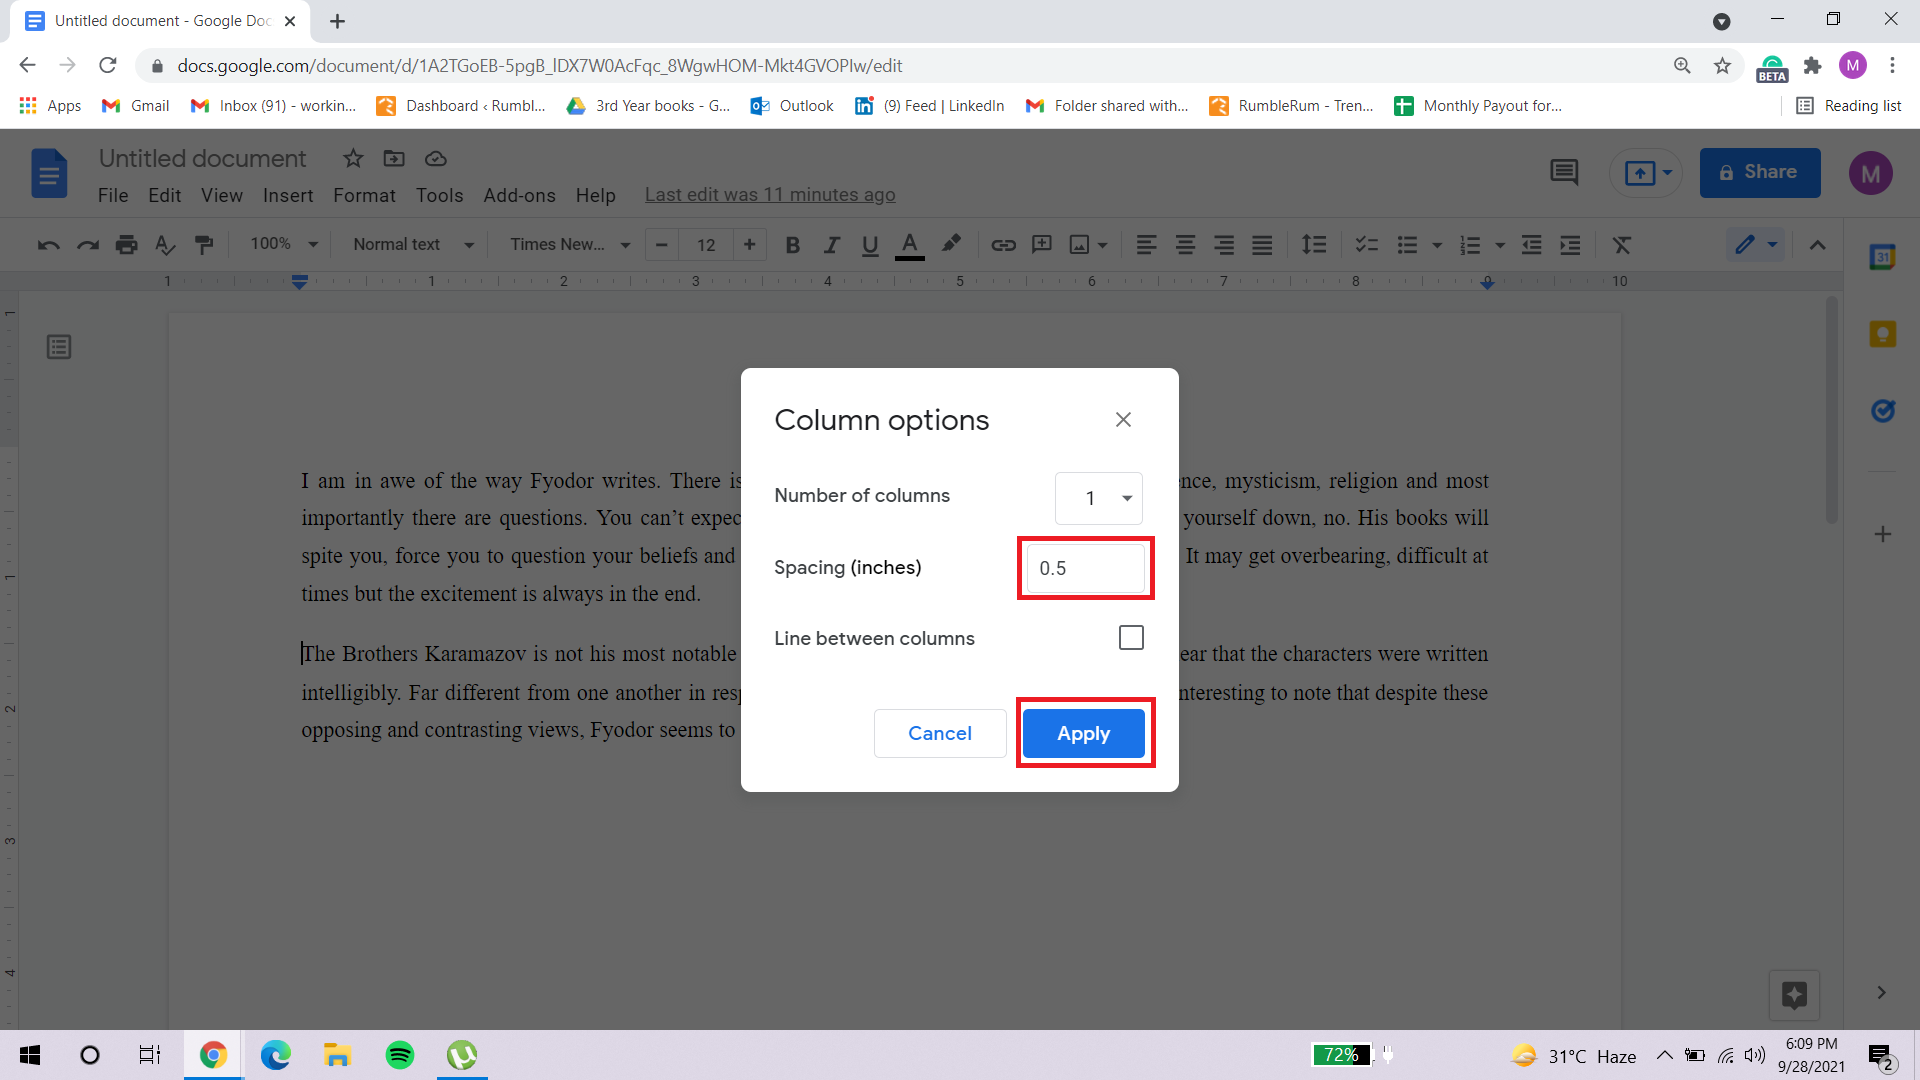This screenshot has width=1920, height=1080.
Task: Click the Bold formatting icon
Action: pyautogui.click(x=791, y=245)
